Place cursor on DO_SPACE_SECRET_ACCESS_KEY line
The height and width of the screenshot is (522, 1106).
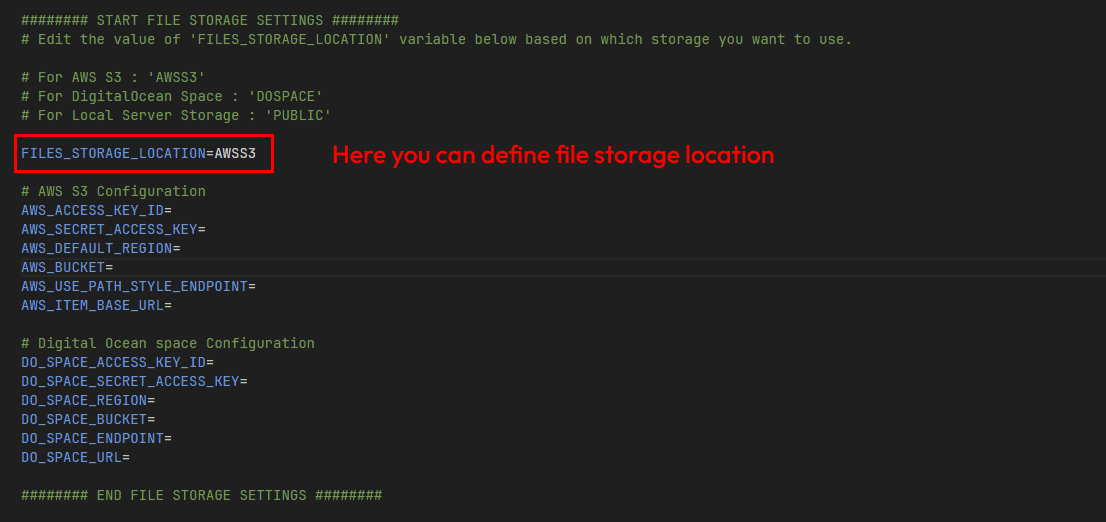coord(134,381)
